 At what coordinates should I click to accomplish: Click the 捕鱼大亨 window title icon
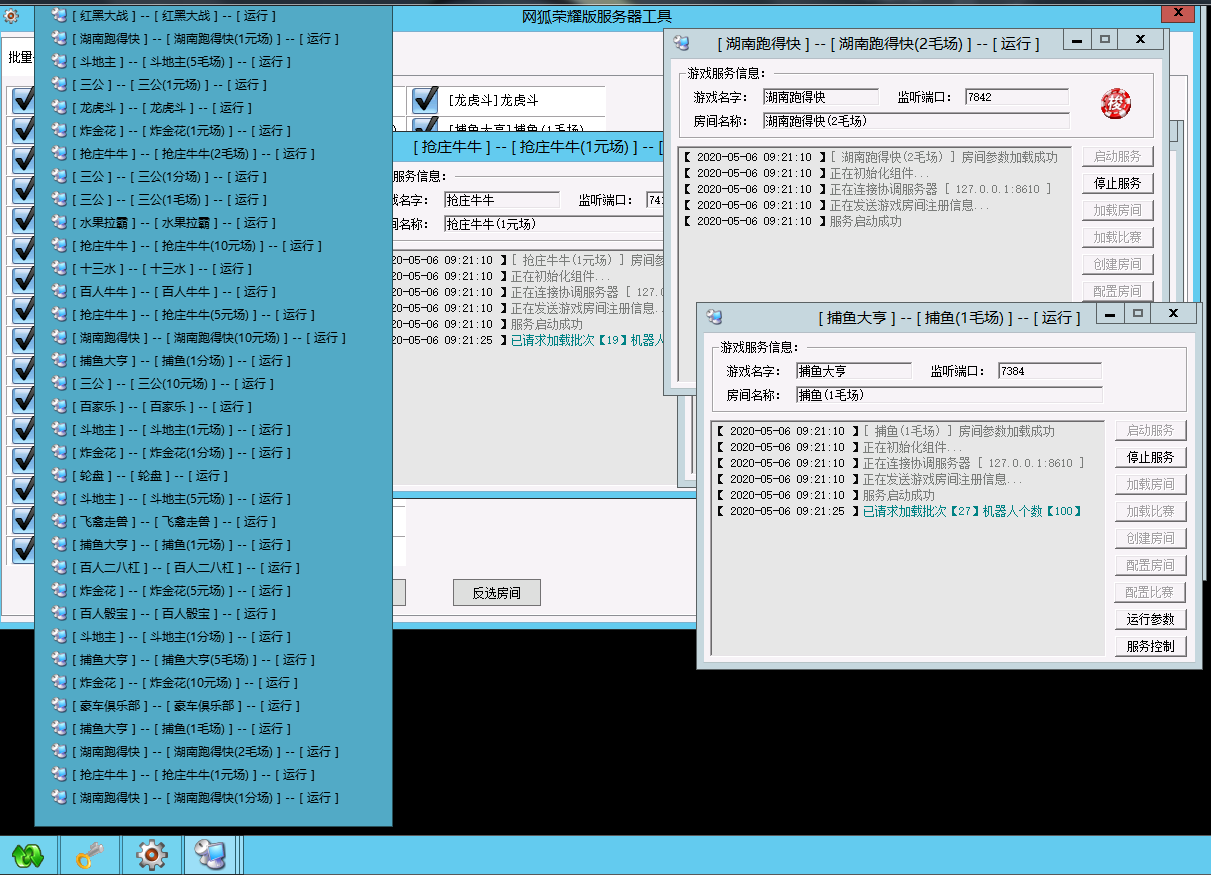pos(714,317)
